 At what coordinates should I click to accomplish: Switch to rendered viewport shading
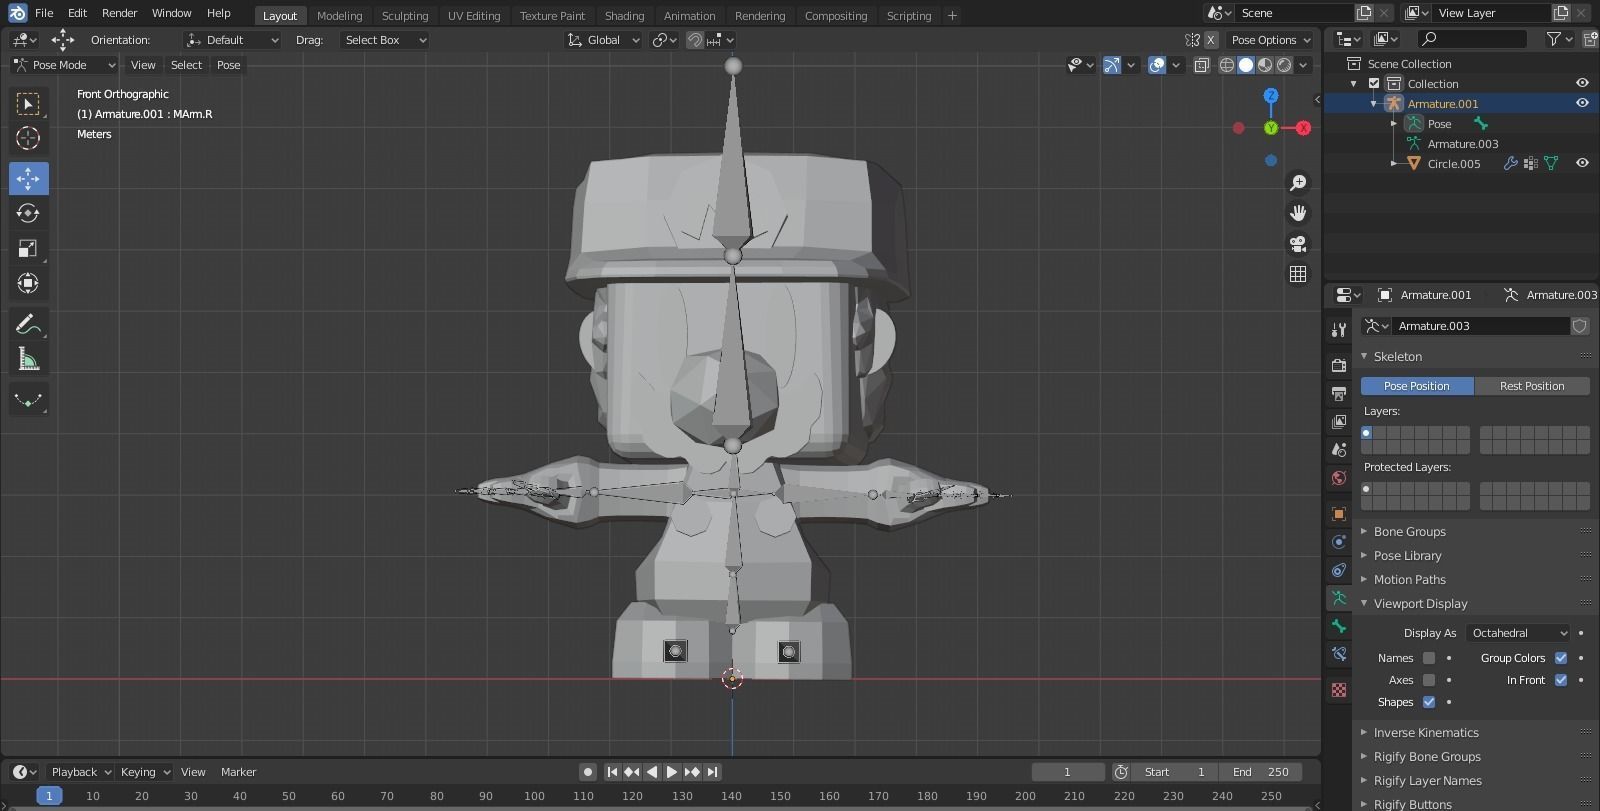[1284, 65]
